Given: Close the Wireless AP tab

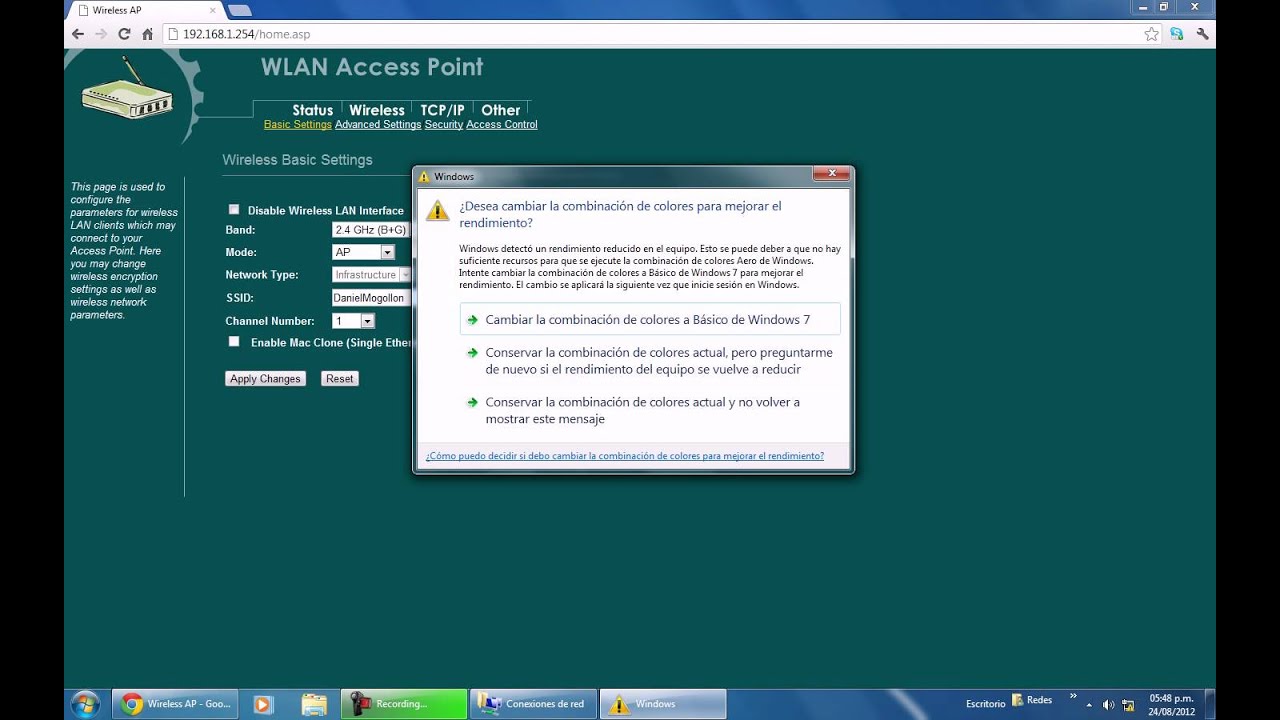Looking at the screenshot, I should pyautogui.click(x=212, y=10).
